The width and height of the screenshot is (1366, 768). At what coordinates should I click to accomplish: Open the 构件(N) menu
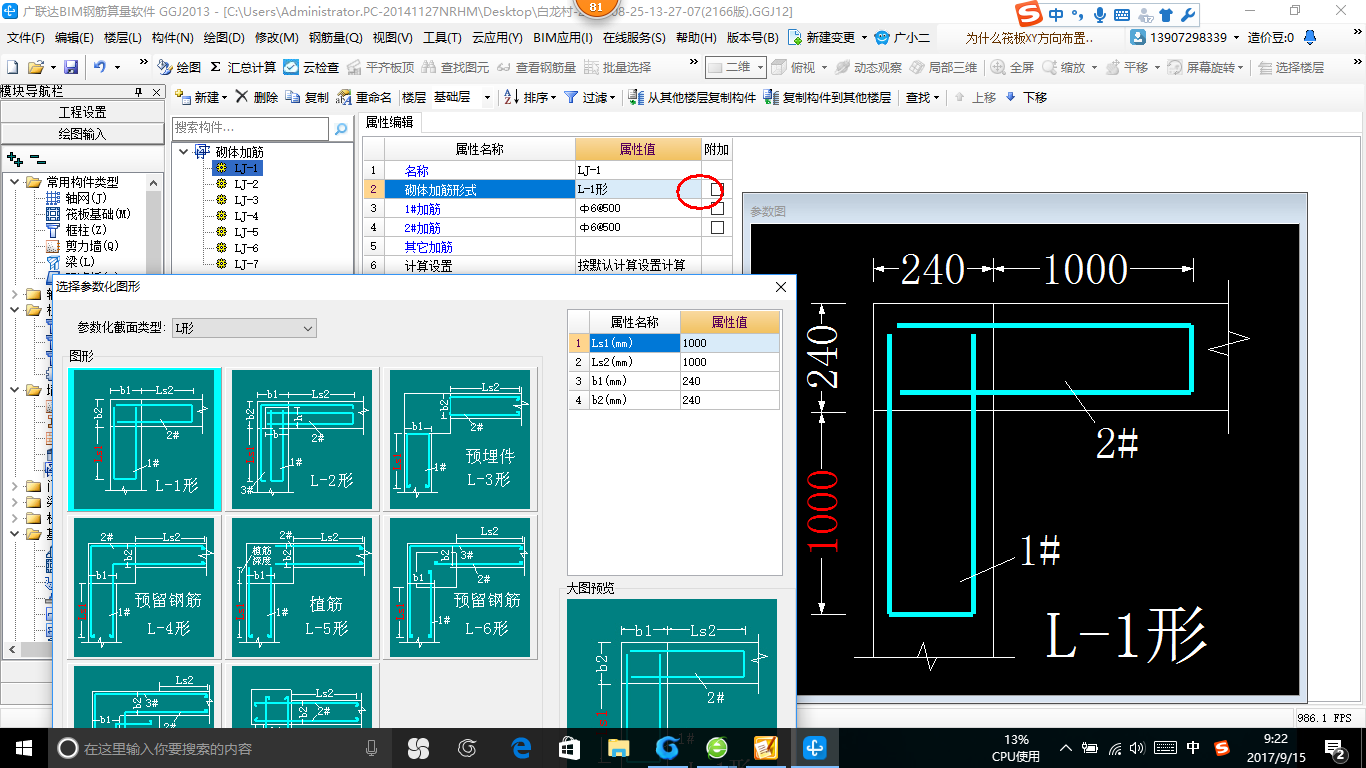pos(172,37)
